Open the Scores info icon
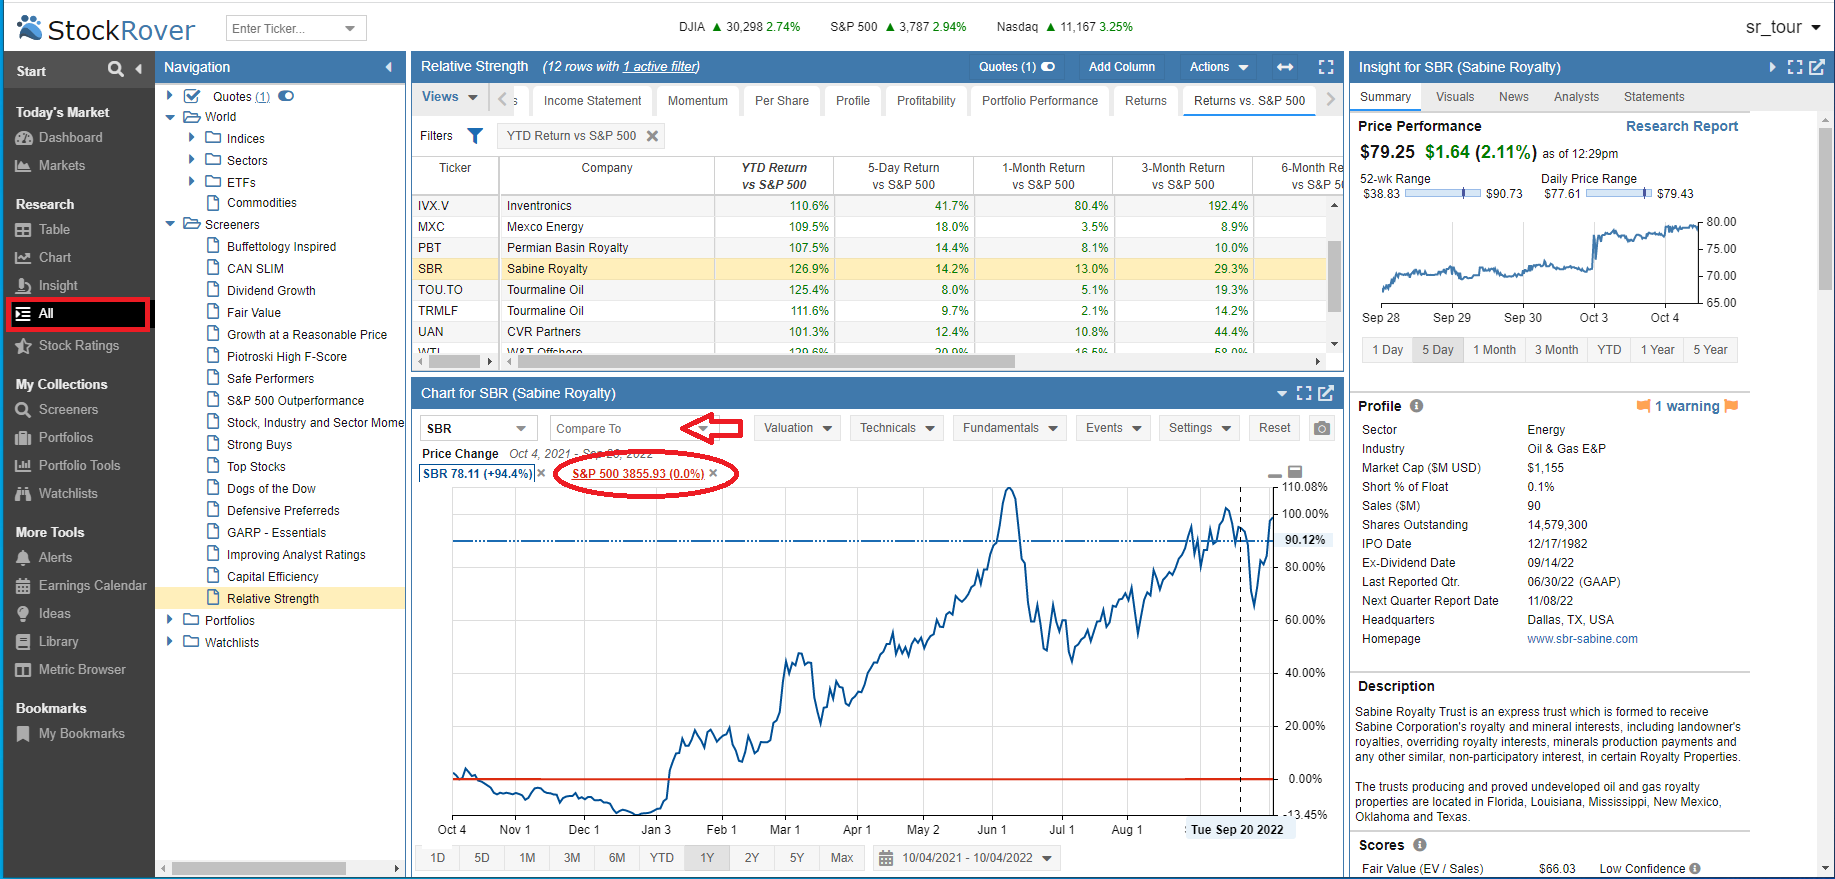Viewport: 1835px width, 879px height. (x=1420, y=845)
